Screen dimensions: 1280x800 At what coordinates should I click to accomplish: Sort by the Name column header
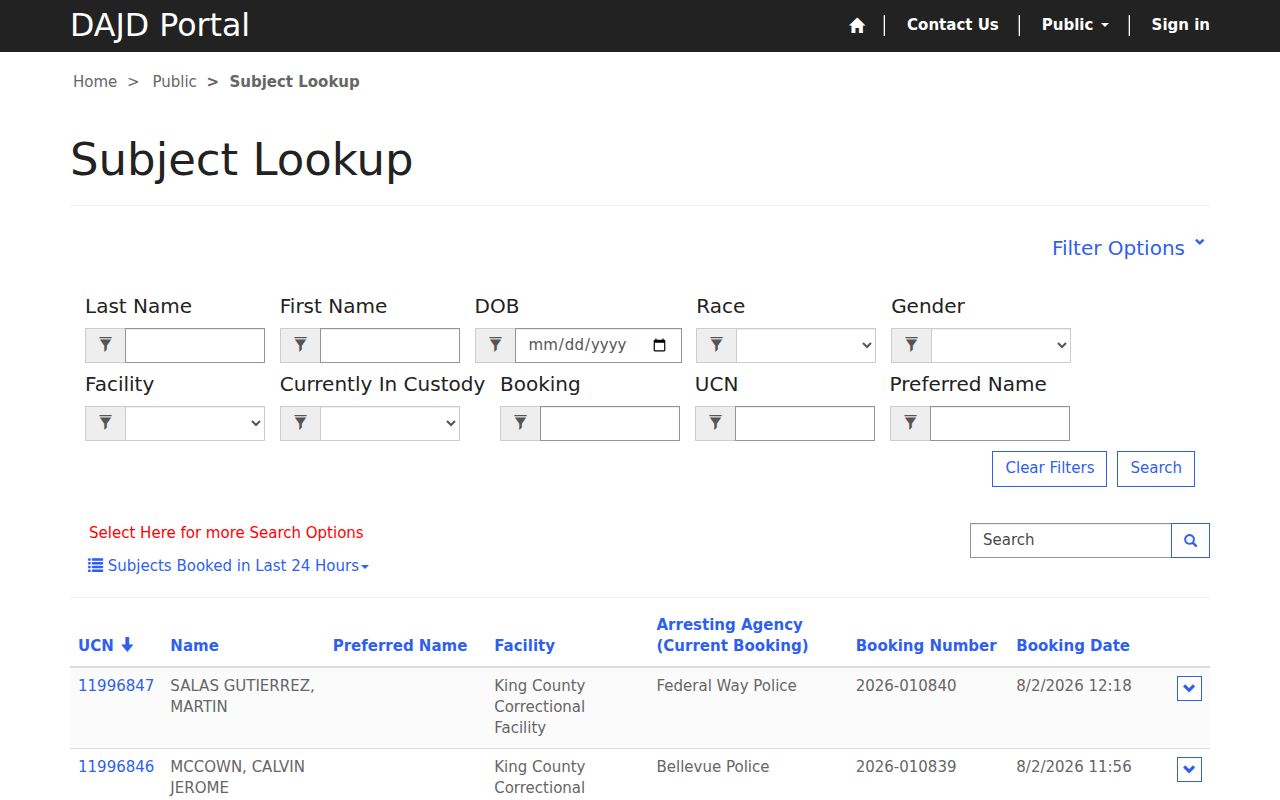(x=194, y=646)
